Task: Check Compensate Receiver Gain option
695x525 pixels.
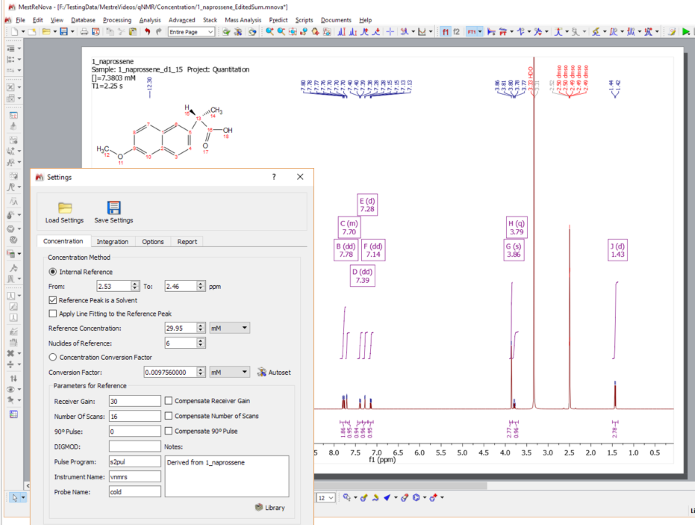Action: (x=168, y=401)
